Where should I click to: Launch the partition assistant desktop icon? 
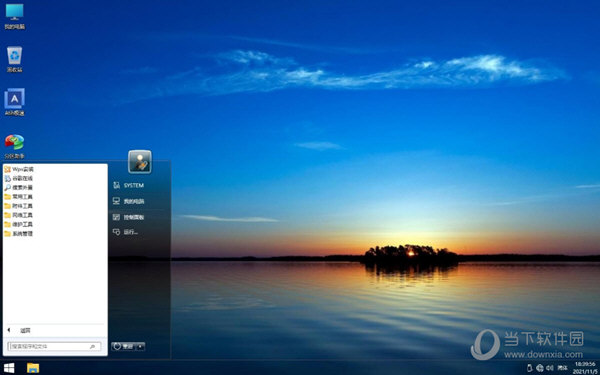pyautogui.click(x=15, y=146)
